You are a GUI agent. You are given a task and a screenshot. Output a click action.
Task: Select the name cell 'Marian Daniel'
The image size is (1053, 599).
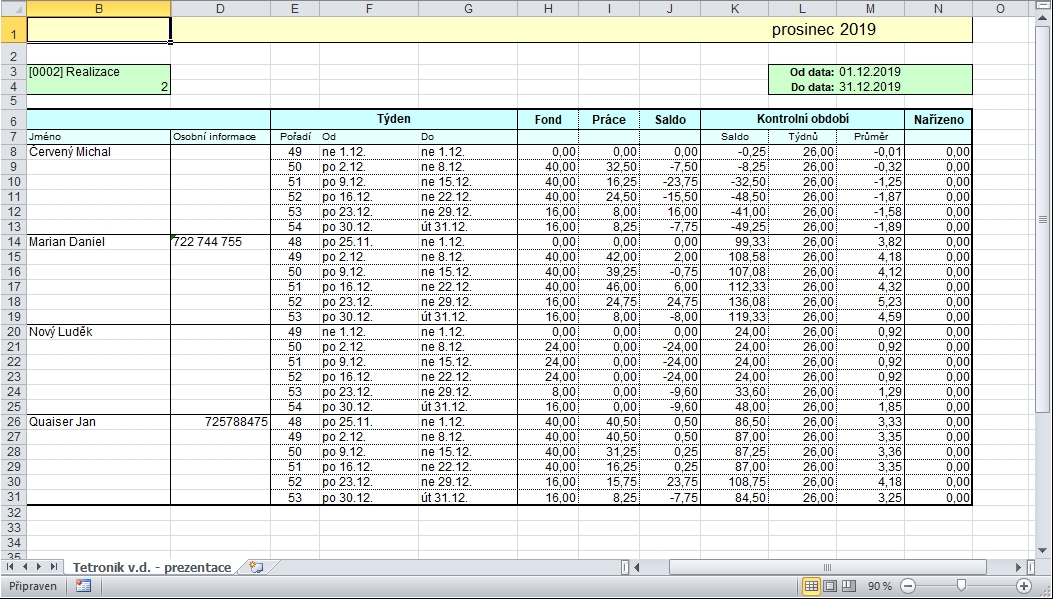[99, 242]
